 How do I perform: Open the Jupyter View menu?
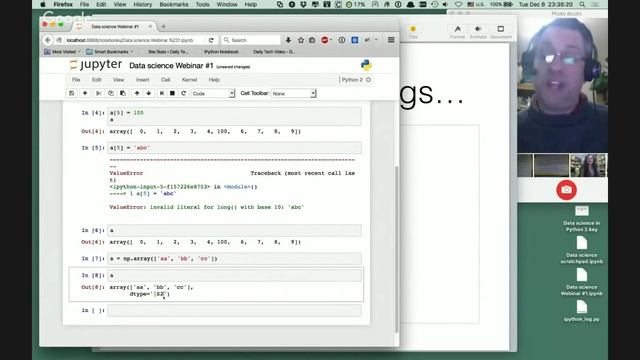pos(118,80)
